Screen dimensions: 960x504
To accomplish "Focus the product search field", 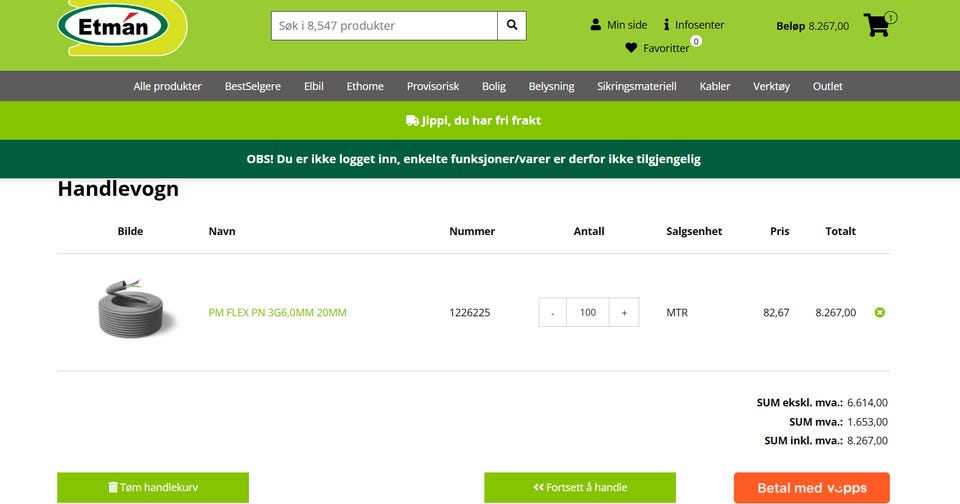I will pos(384,26).
